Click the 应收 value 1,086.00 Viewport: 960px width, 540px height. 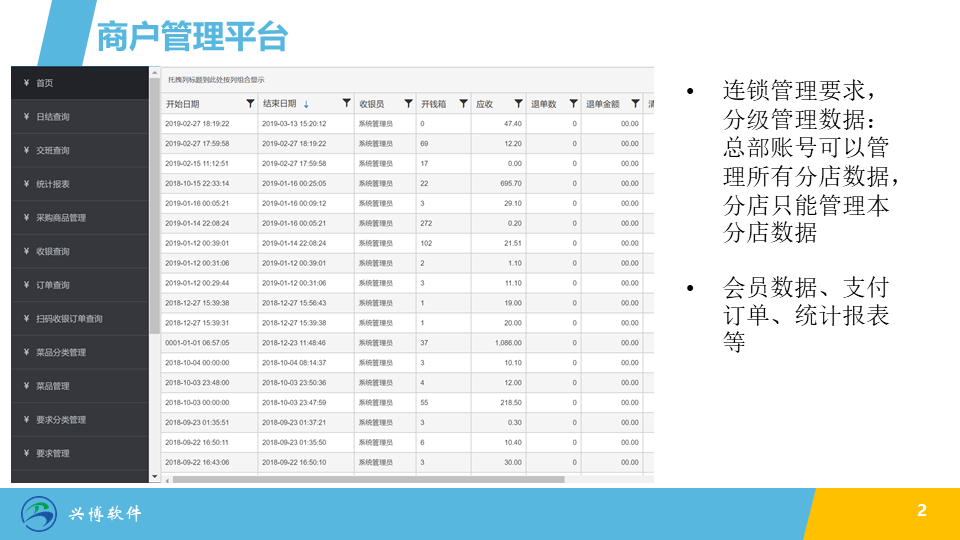click(x=508, y=343)
